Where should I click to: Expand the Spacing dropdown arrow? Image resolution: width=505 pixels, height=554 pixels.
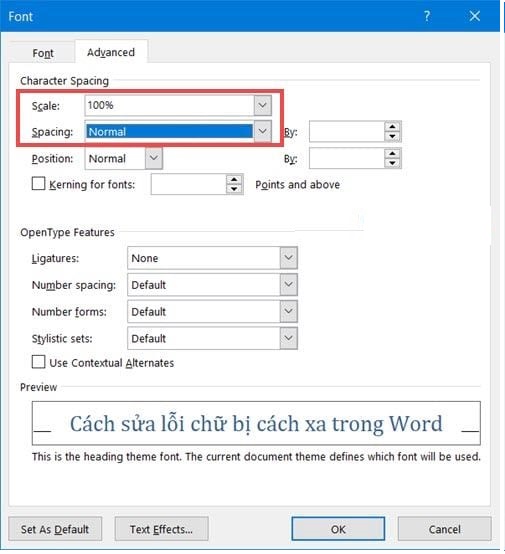point(262,131)
